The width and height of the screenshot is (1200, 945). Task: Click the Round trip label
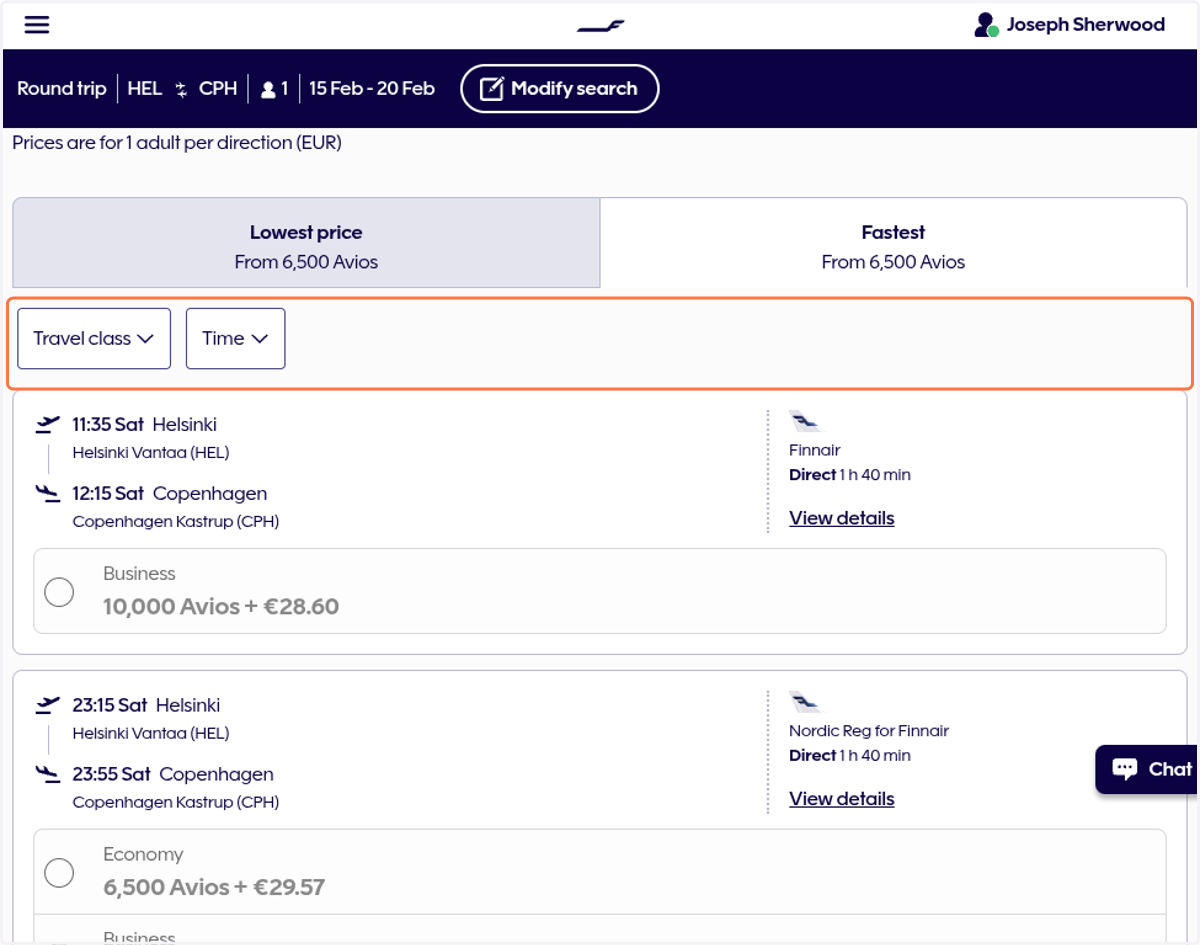(x=61, y=89)
